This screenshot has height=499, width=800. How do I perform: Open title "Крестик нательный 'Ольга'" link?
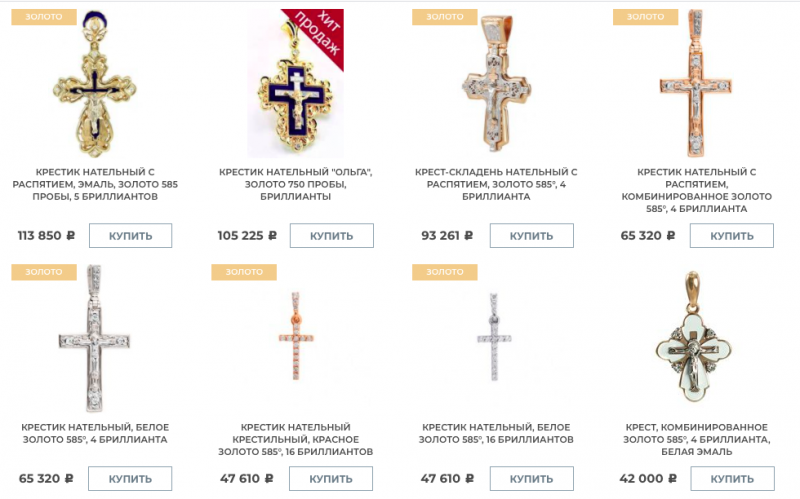[295, 184]
